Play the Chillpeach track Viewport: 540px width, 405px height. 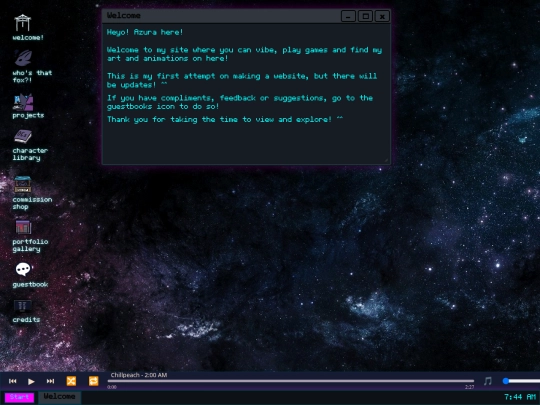click(31, 381)
